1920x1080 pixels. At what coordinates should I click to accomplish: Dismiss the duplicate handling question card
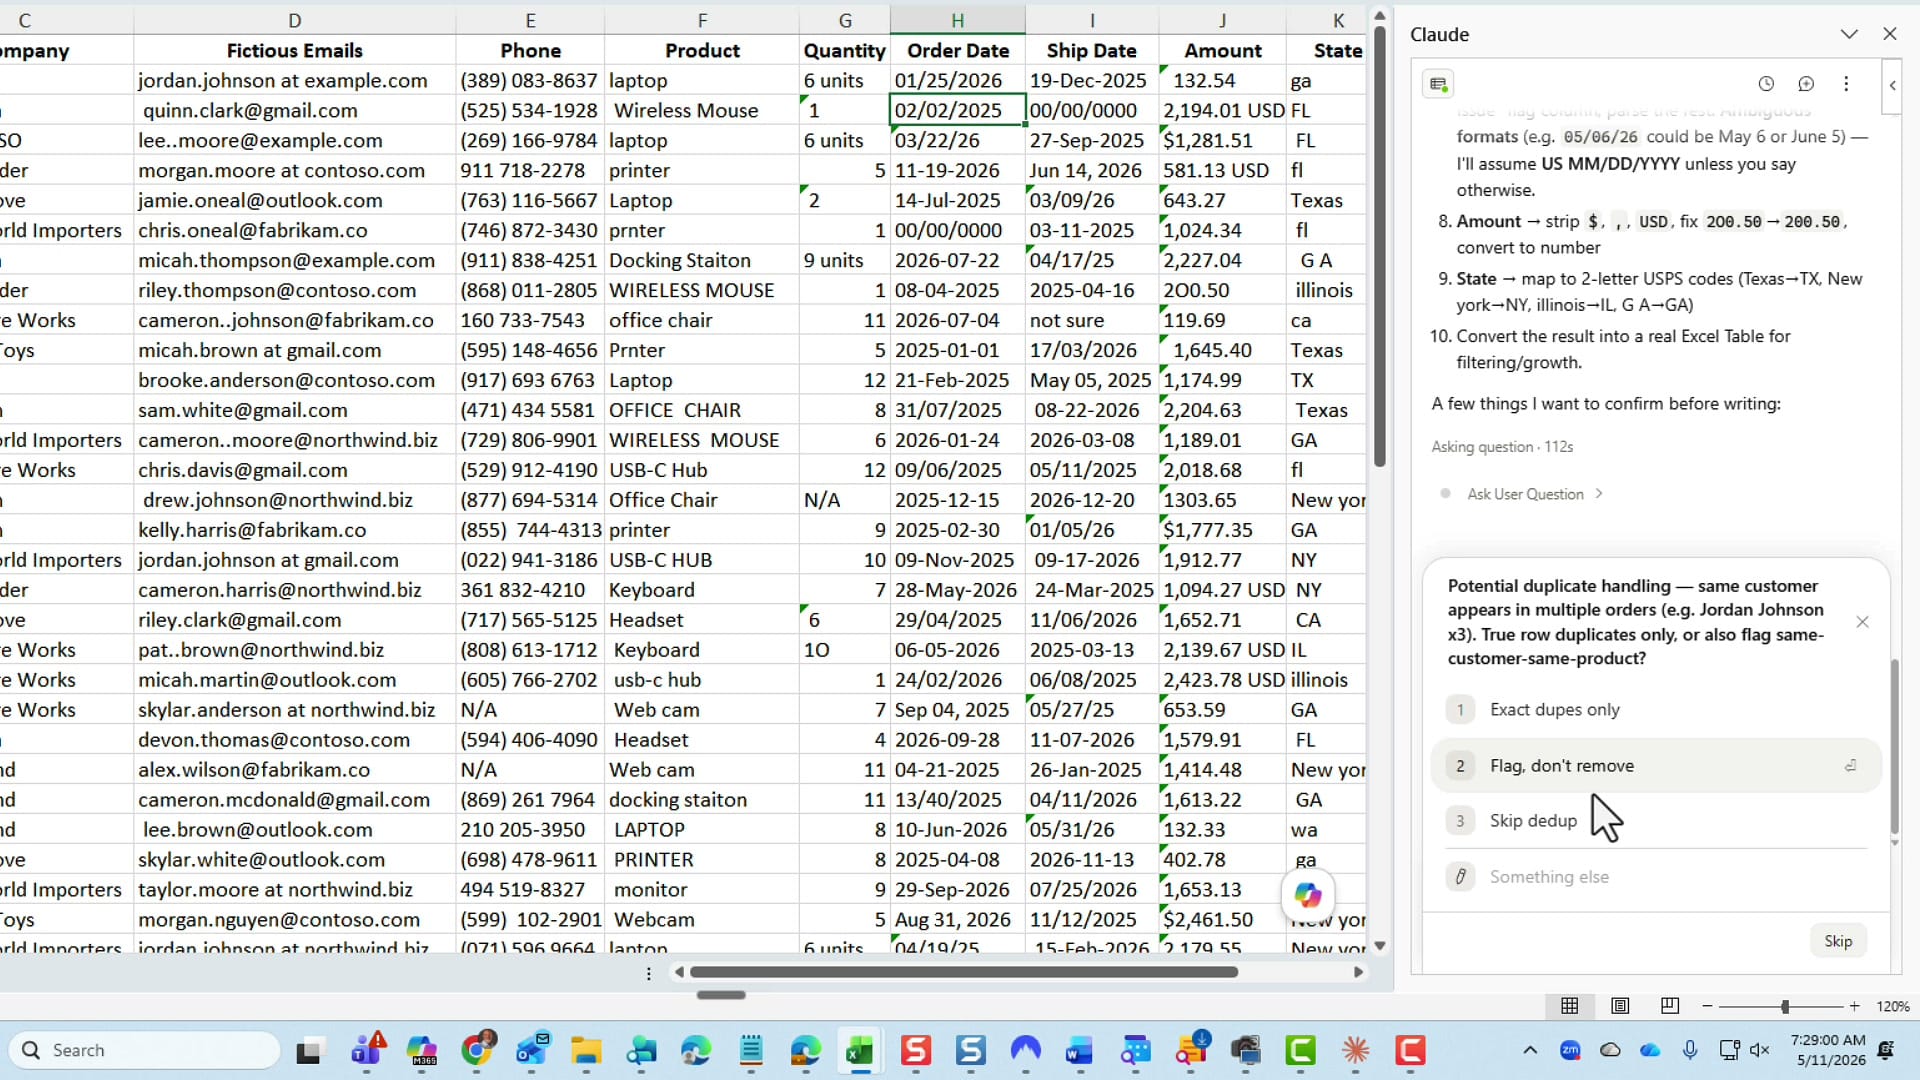(x=1862, y=622)
